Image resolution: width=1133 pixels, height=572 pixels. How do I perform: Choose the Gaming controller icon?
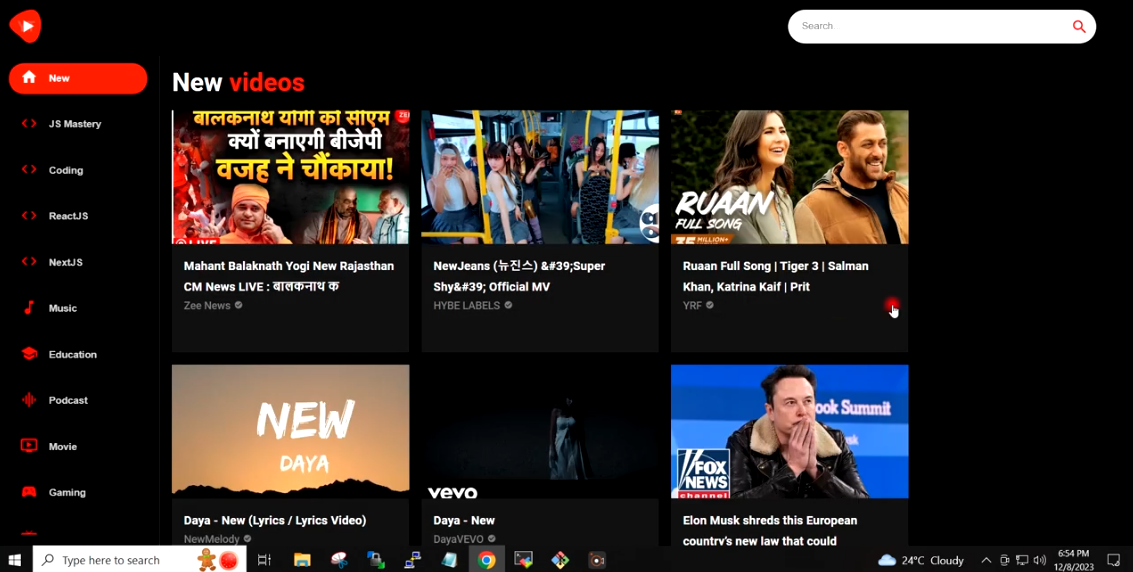pyautogui.click(x=29, y=492)
